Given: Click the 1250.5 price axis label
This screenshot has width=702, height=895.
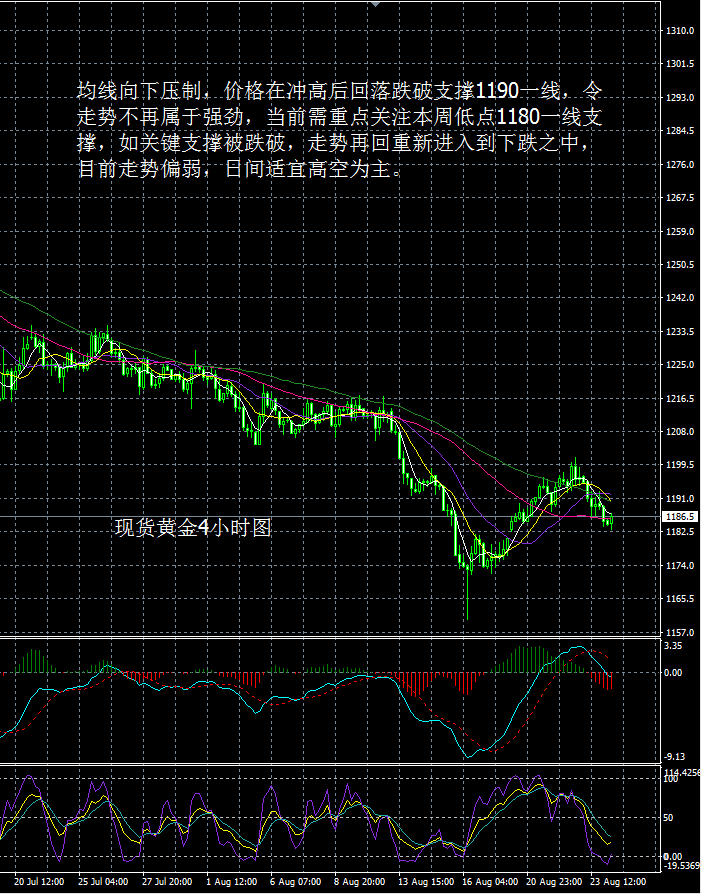Looking at the screenshot, I should [x=680, y=264].
